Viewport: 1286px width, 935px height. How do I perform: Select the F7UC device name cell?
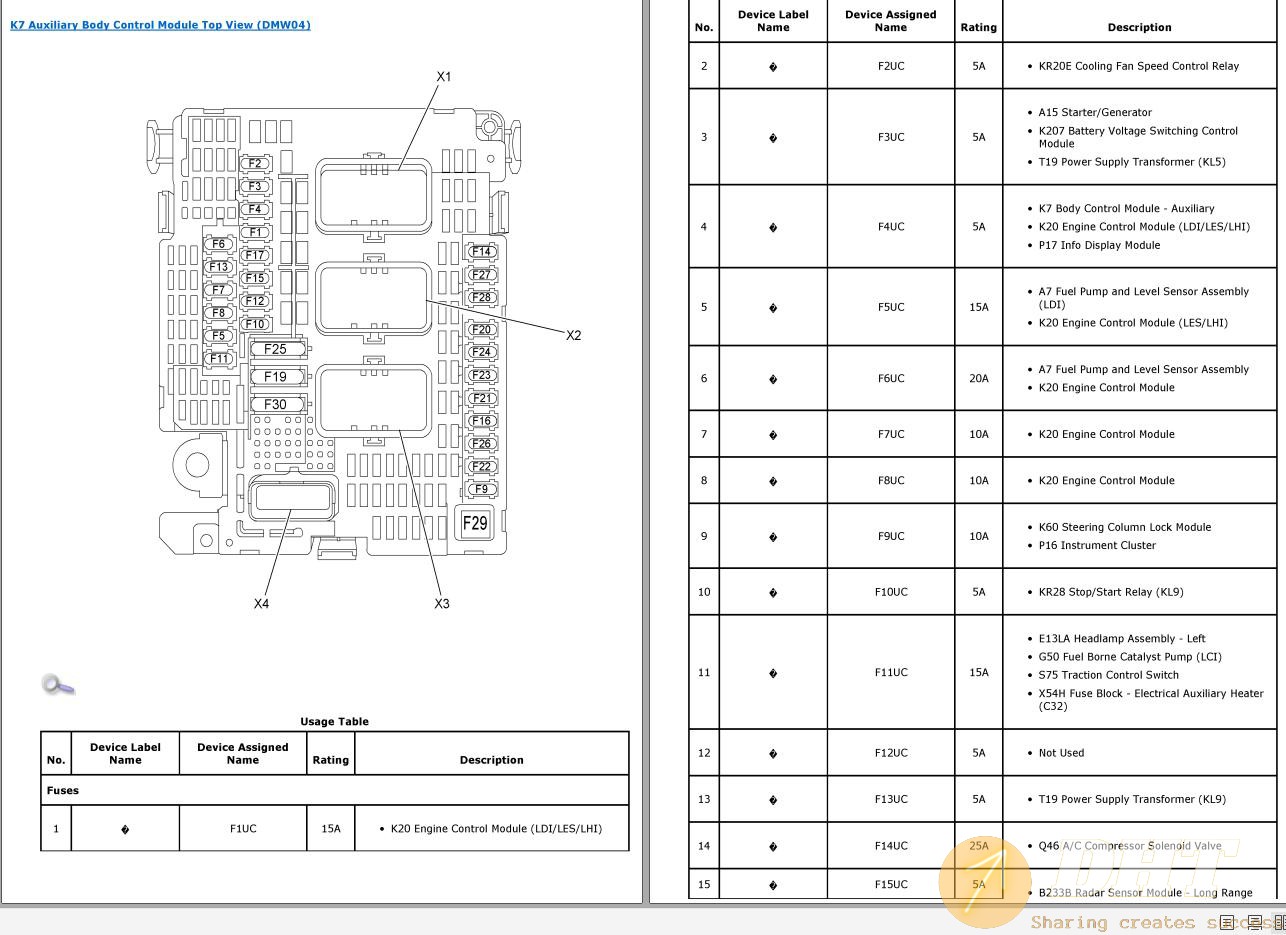coord(891,434)
